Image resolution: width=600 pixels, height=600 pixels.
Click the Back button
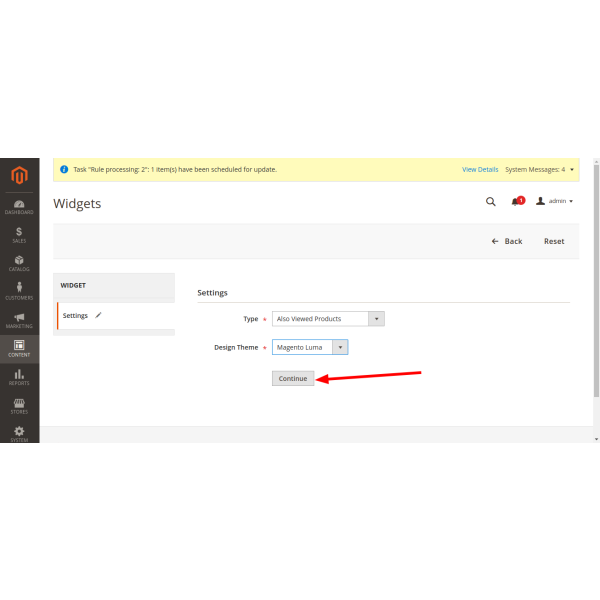pyautogui.click(x=507, y=241)
